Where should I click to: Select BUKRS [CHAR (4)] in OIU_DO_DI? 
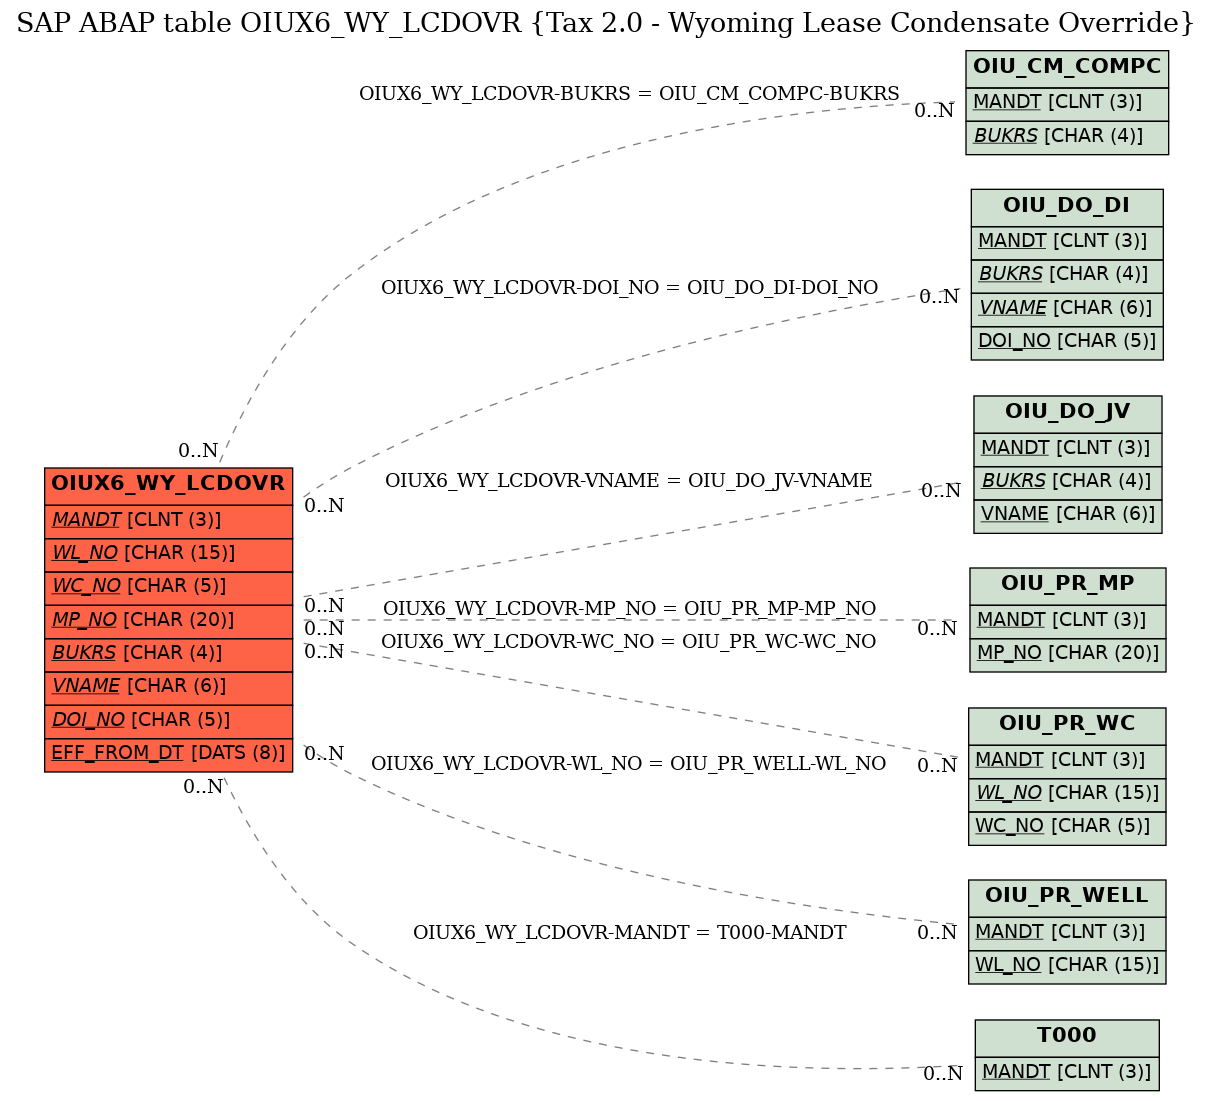point(1067,276)
